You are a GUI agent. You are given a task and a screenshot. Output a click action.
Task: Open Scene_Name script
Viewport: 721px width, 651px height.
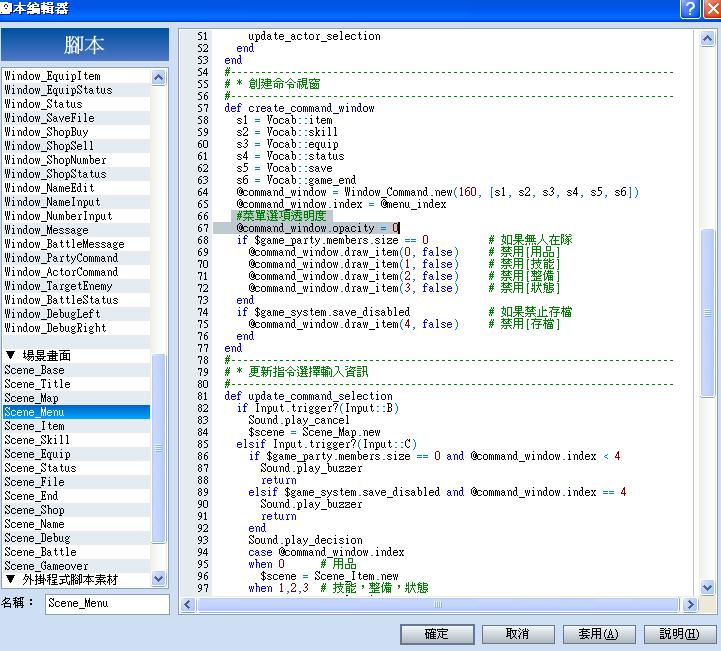click(76, 525)
